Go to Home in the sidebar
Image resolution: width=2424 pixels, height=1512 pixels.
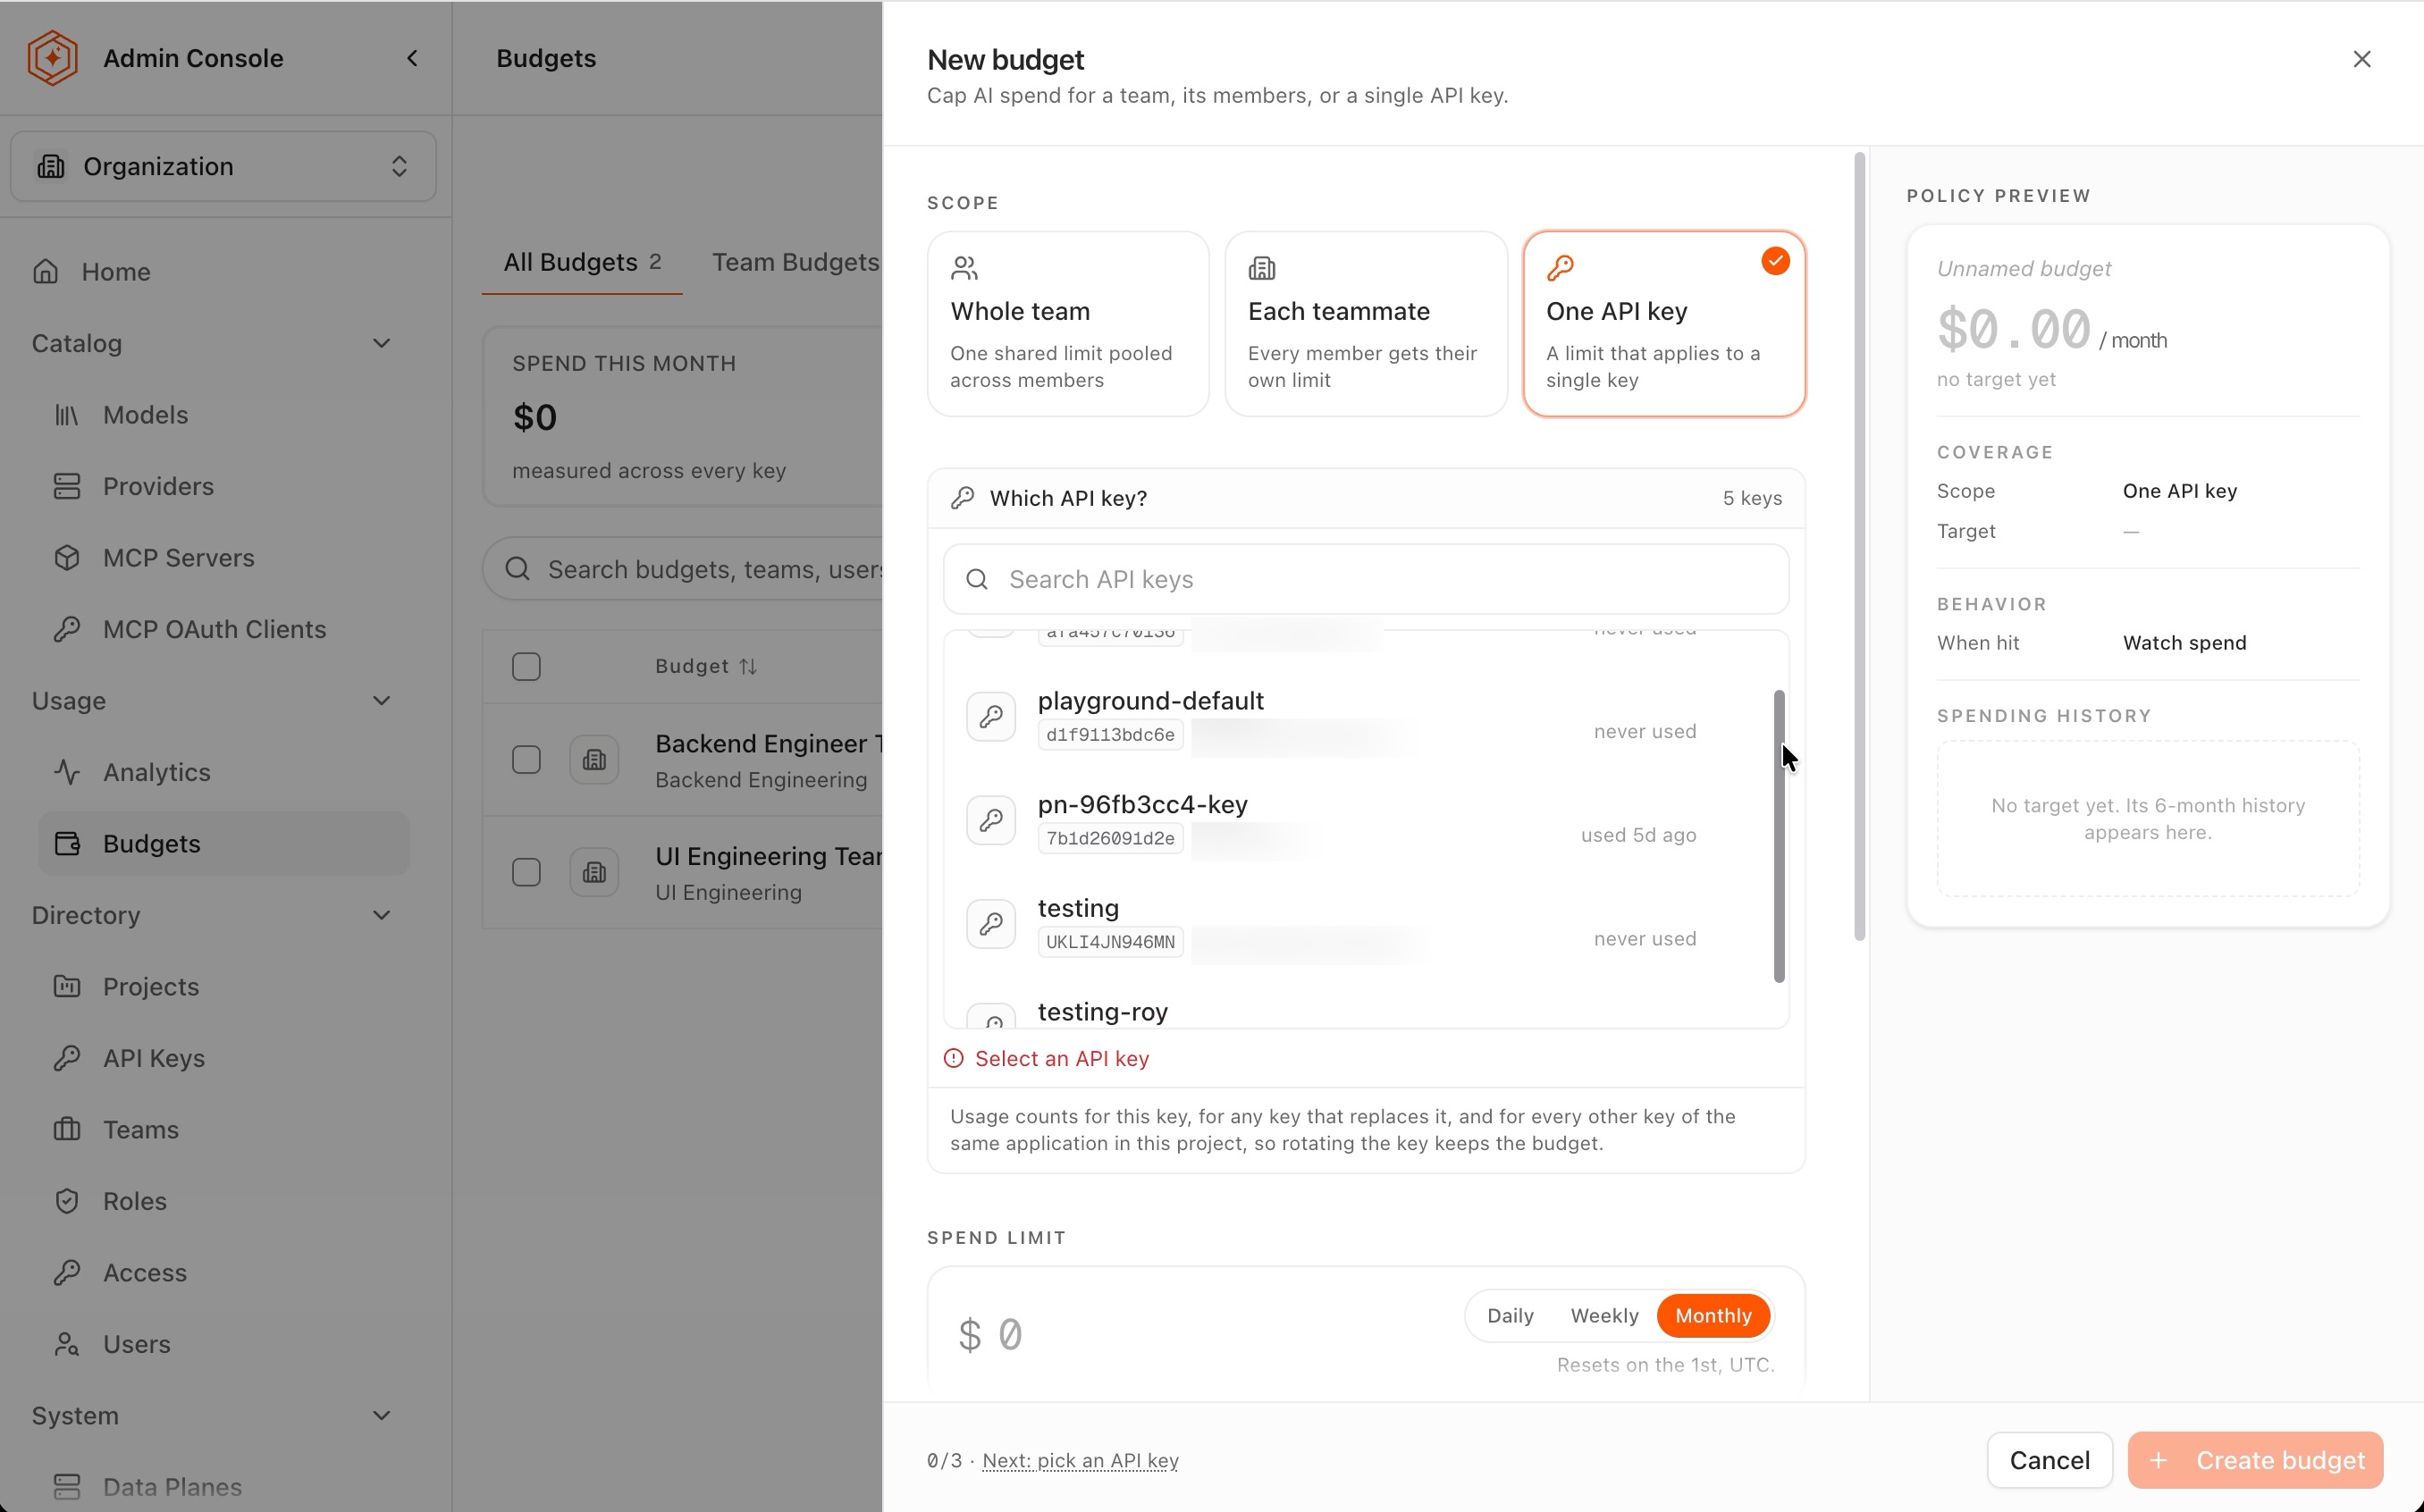116,271
